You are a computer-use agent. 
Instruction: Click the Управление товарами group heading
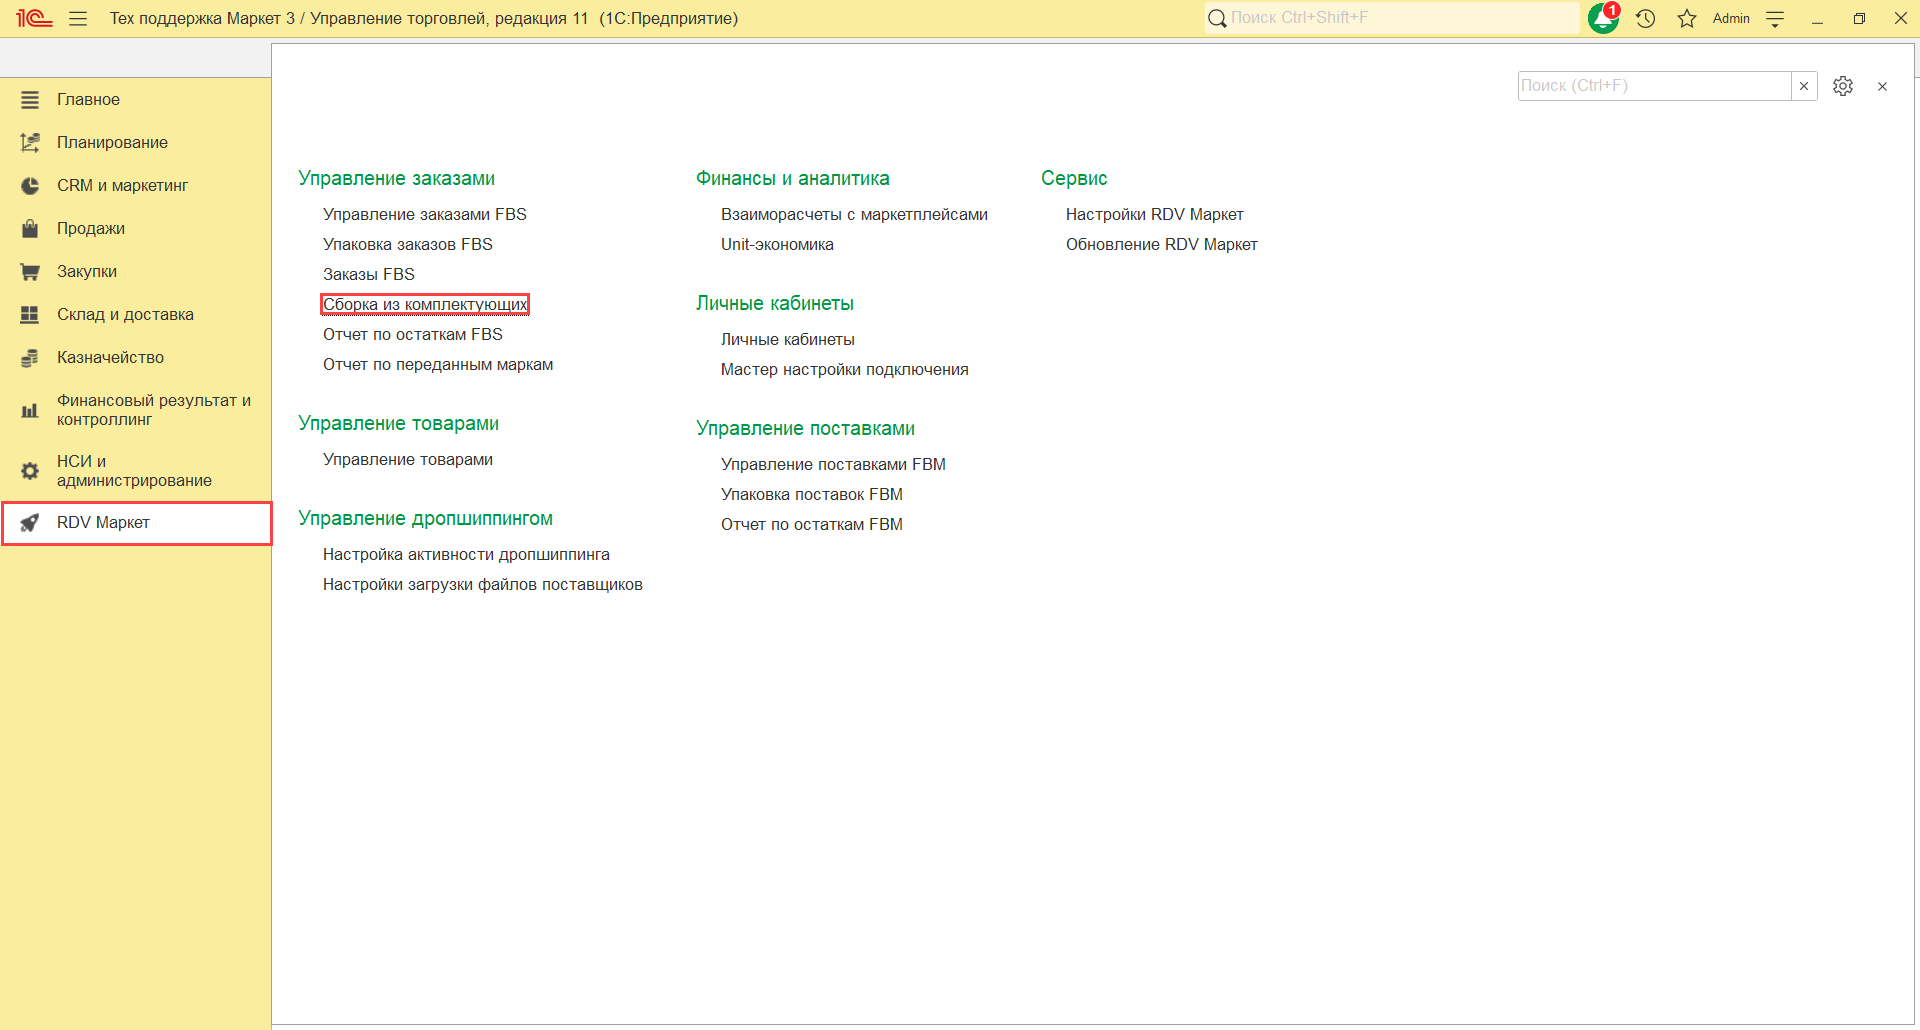click(x=399, y=424)
